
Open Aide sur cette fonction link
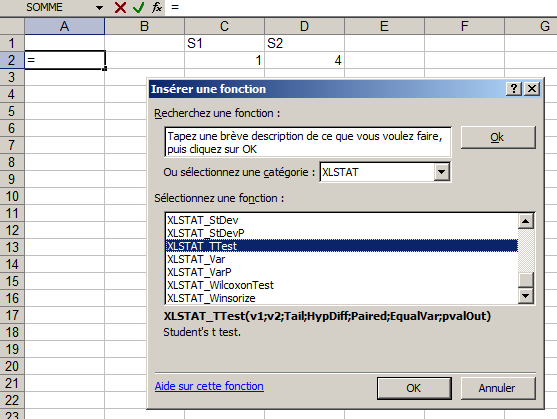tap(209, 386)
